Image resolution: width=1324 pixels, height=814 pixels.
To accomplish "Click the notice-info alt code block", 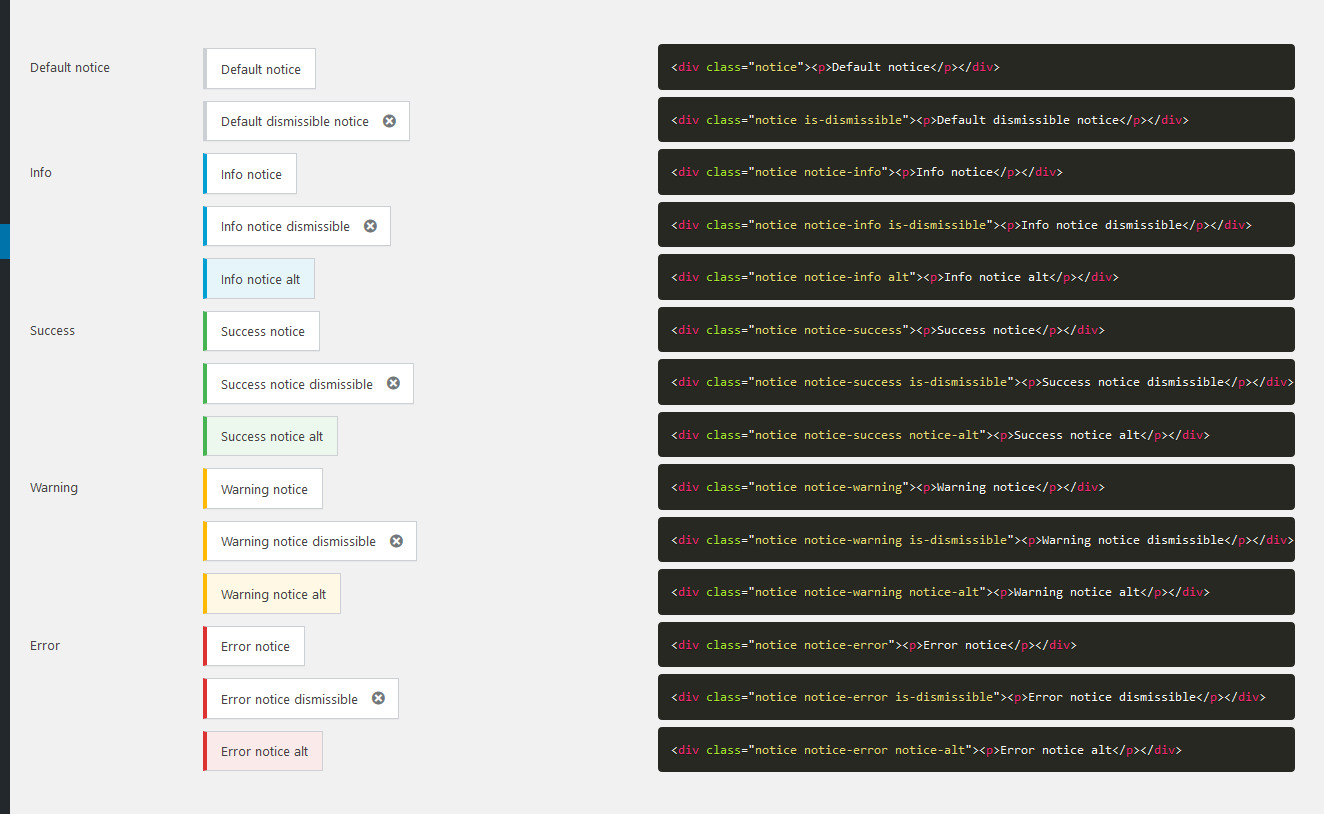I will coord(976,277).
